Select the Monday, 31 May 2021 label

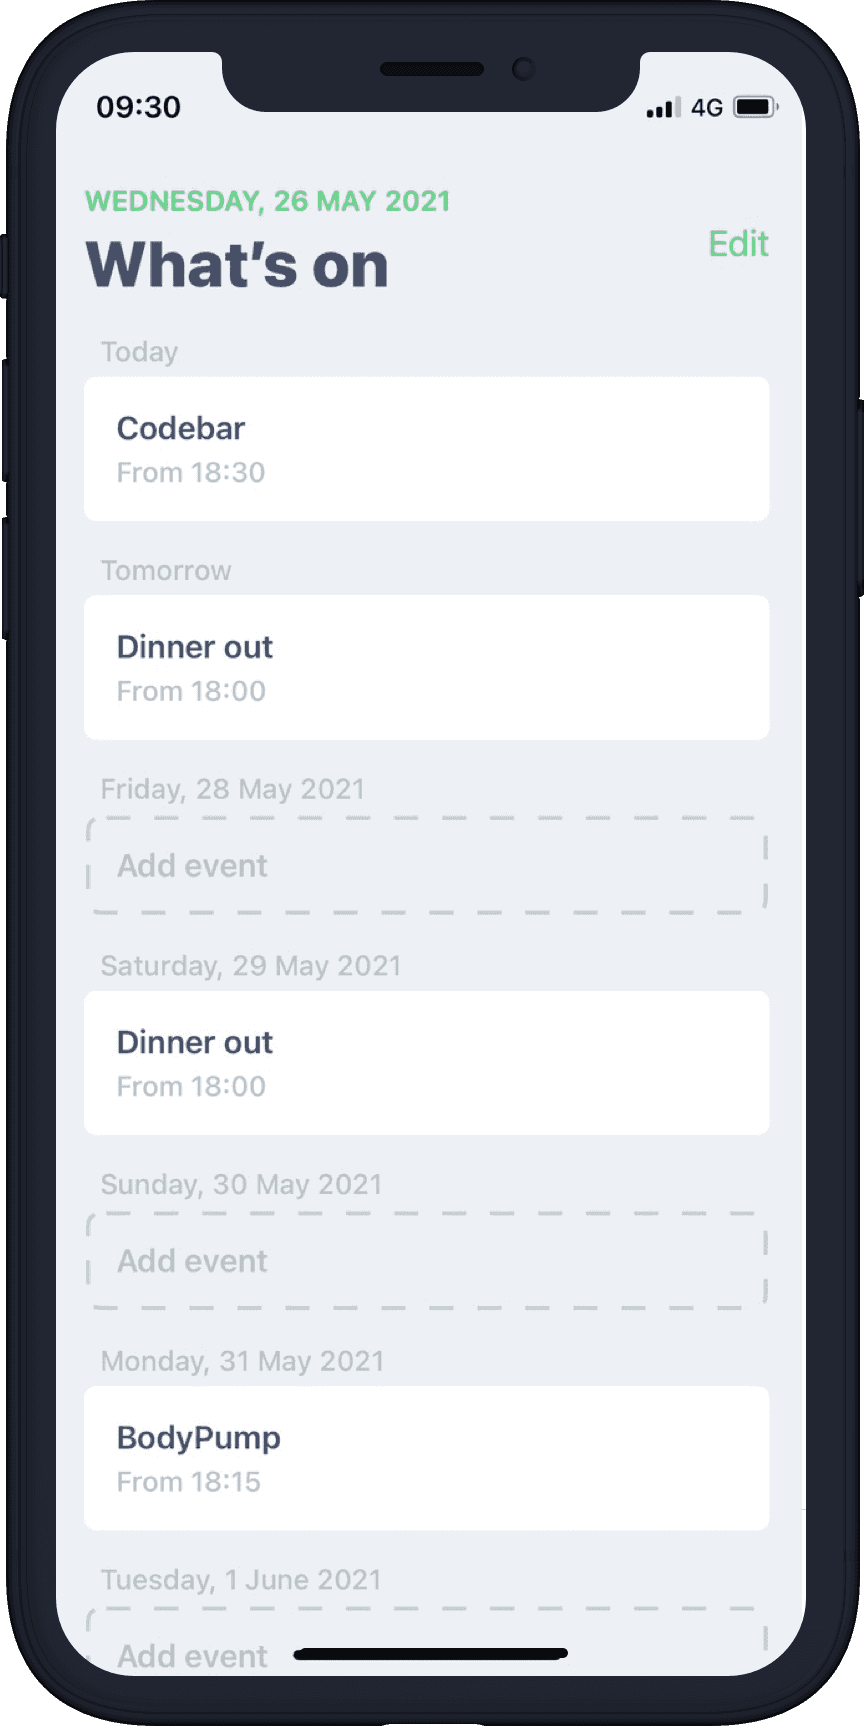click(x=243, y=1361)
